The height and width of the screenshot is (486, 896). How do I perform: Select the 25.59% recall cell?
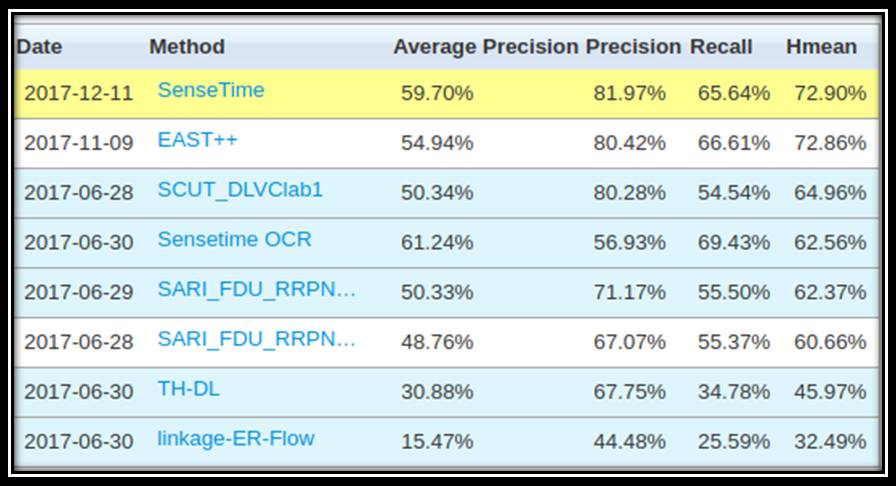[x=734, y=441]
